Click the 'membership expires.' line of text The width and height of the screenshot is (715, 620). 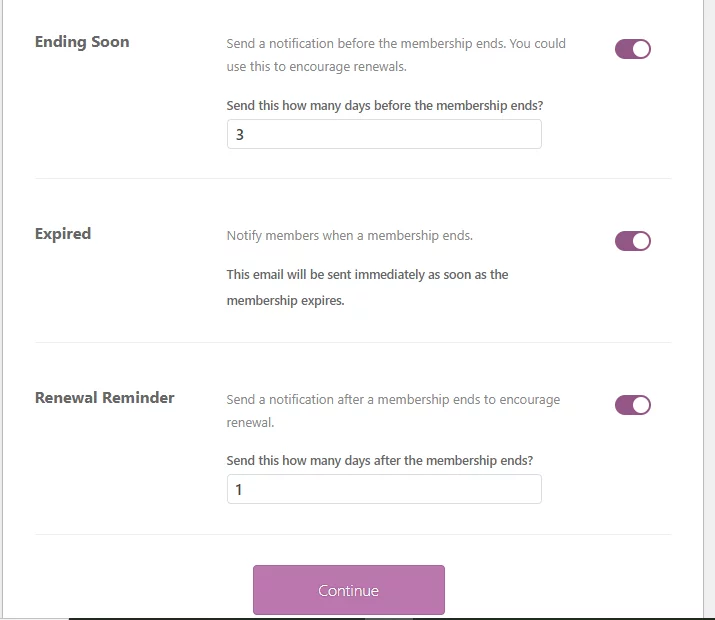tap(285, 301)
